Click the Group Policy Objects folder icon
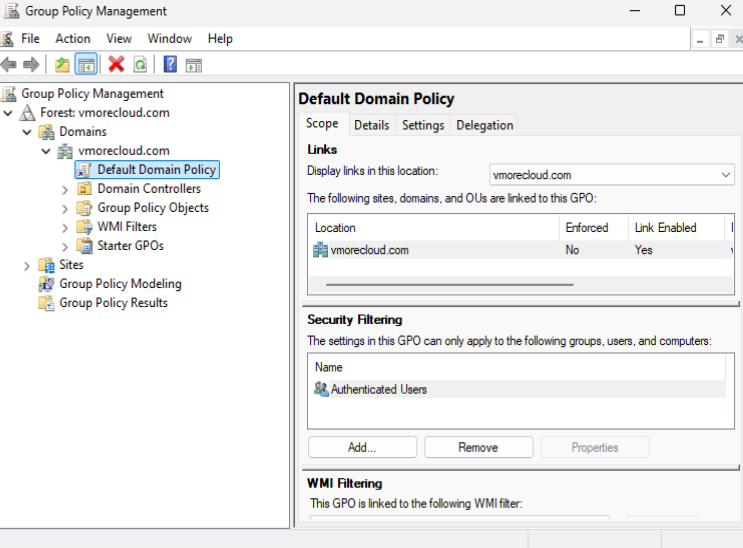 tap(84, 208)
